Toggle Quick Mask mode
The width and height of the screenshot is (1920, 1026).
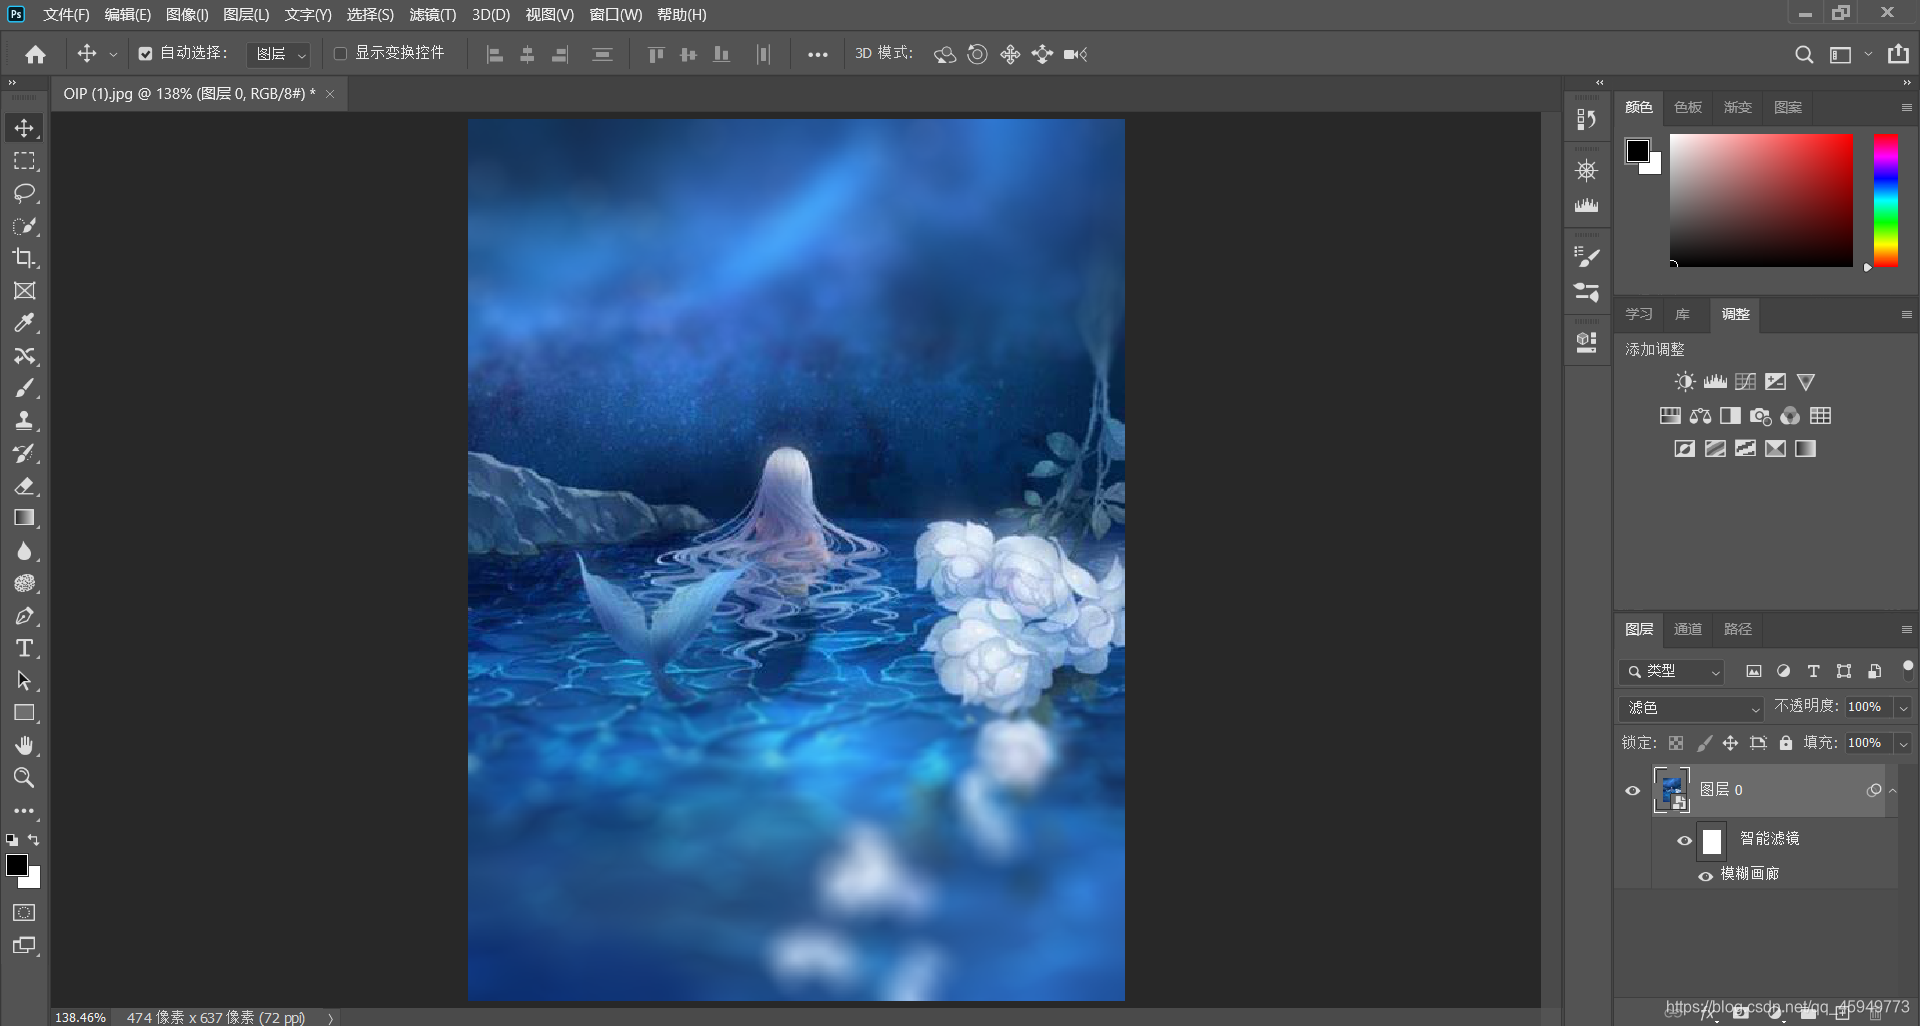(x=24, y=913)
